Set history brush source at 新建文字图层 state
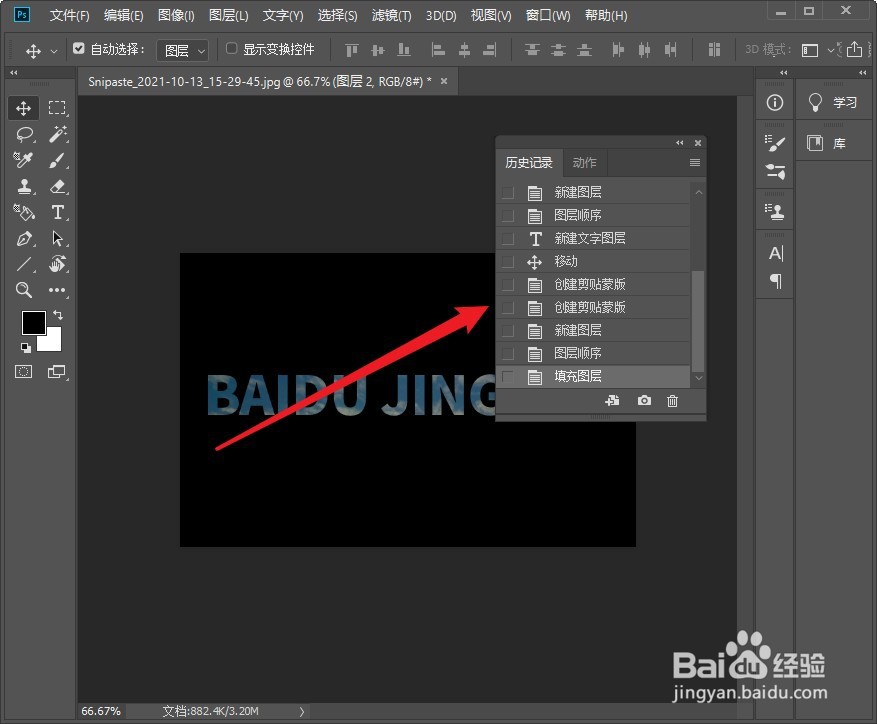 click(x=508, y=238)
